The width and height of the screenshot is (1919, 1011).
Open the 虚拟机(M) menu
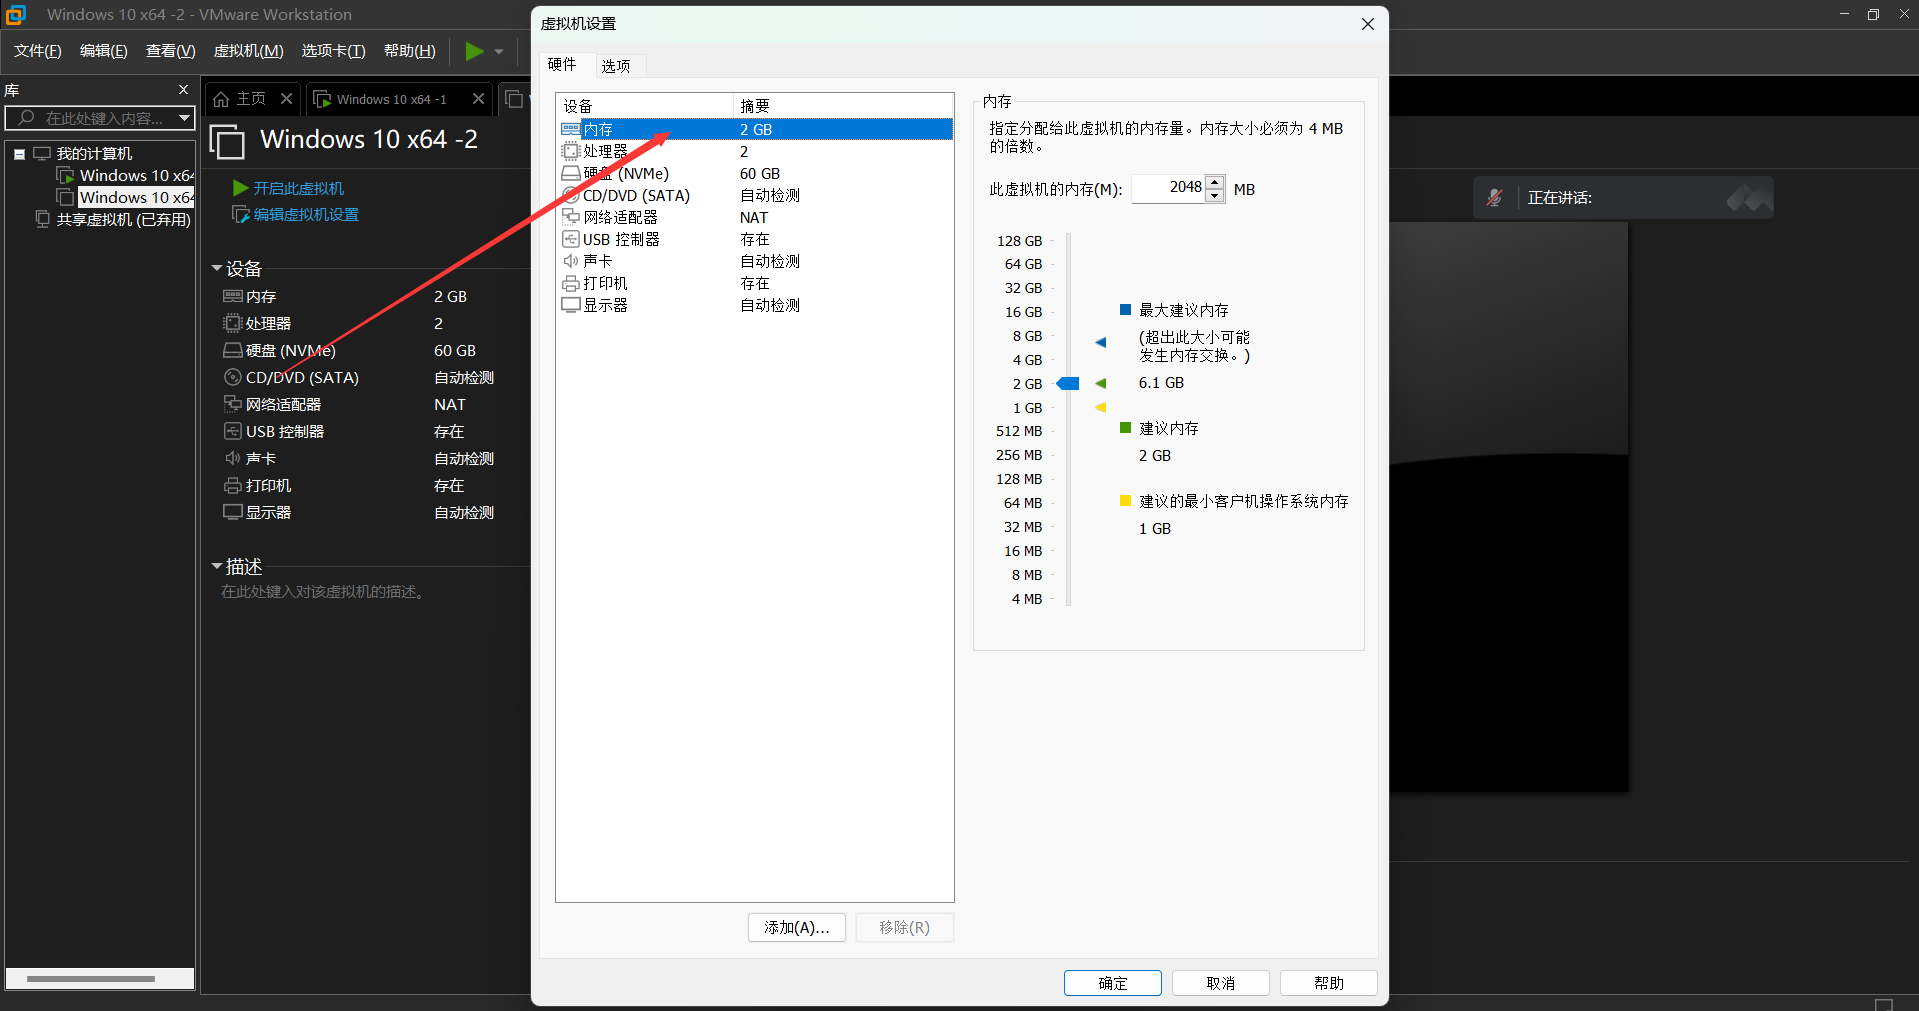pyautogui.click(x=249, y=51)
